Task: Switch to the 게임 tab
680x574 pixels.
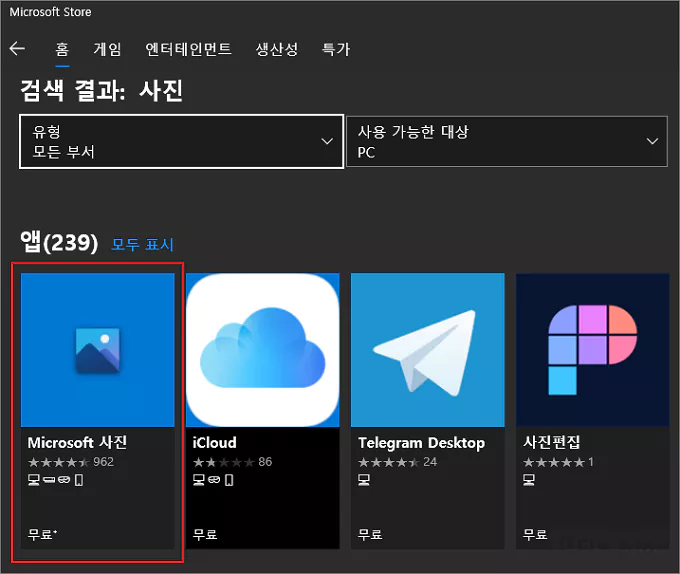Action: coord(107,49)
